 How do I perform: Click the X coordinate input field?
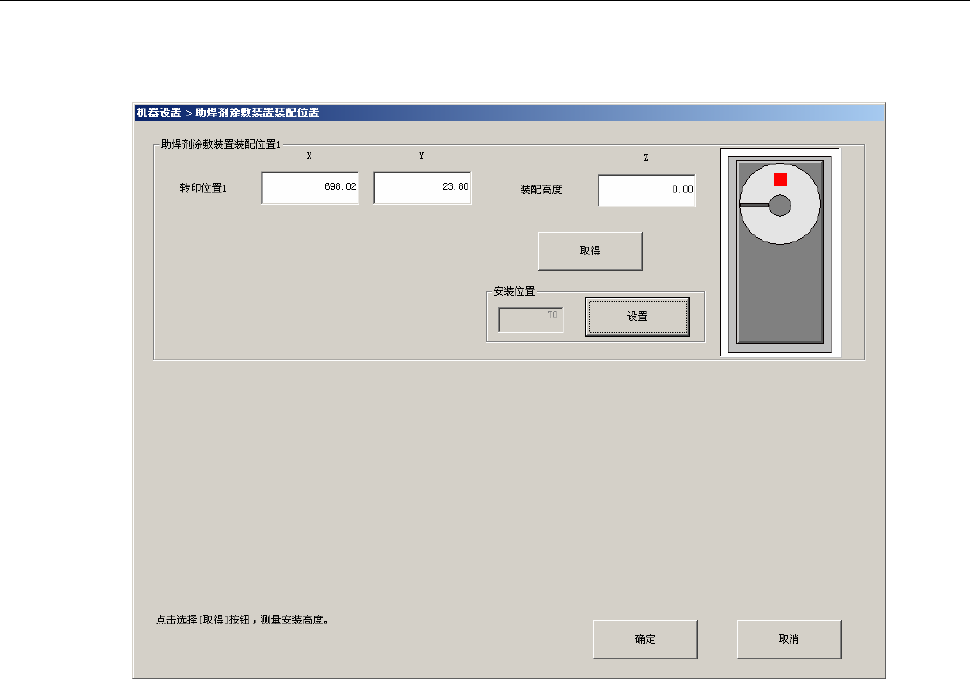click(x=310, y=188)
